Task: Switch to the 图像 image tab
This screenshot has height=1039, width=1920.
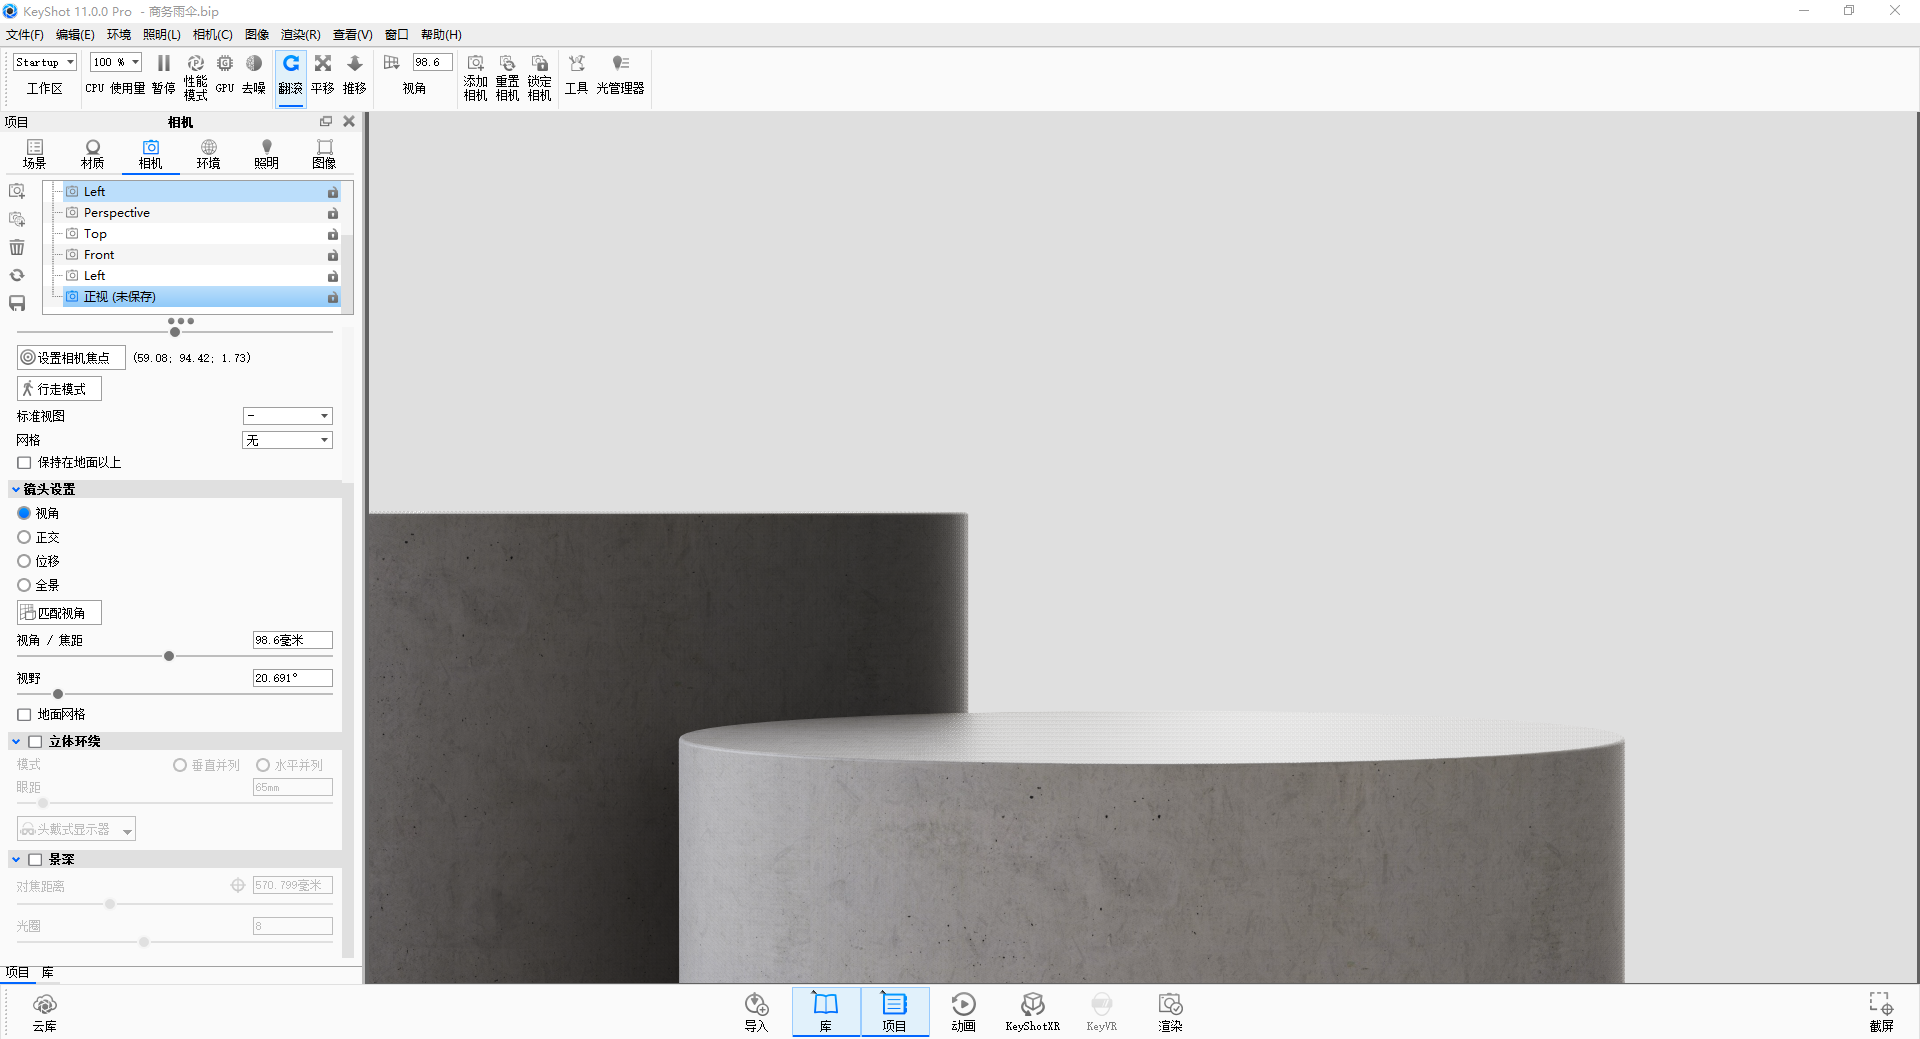Action: coord(324,154)
